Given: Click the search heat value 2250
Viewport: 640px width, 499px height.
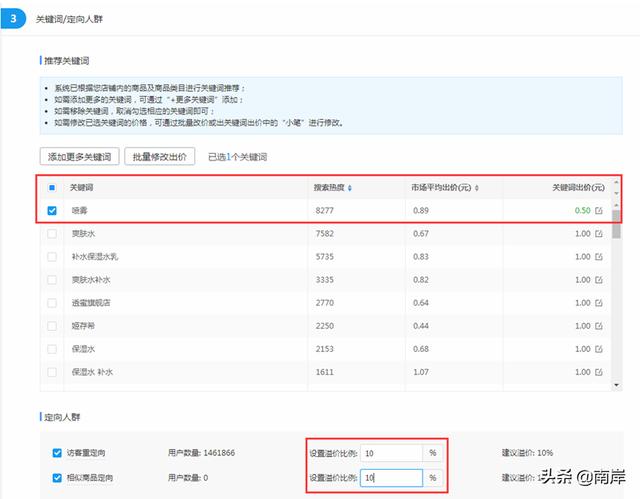Looking at the screenshot, I should [324, 326].
